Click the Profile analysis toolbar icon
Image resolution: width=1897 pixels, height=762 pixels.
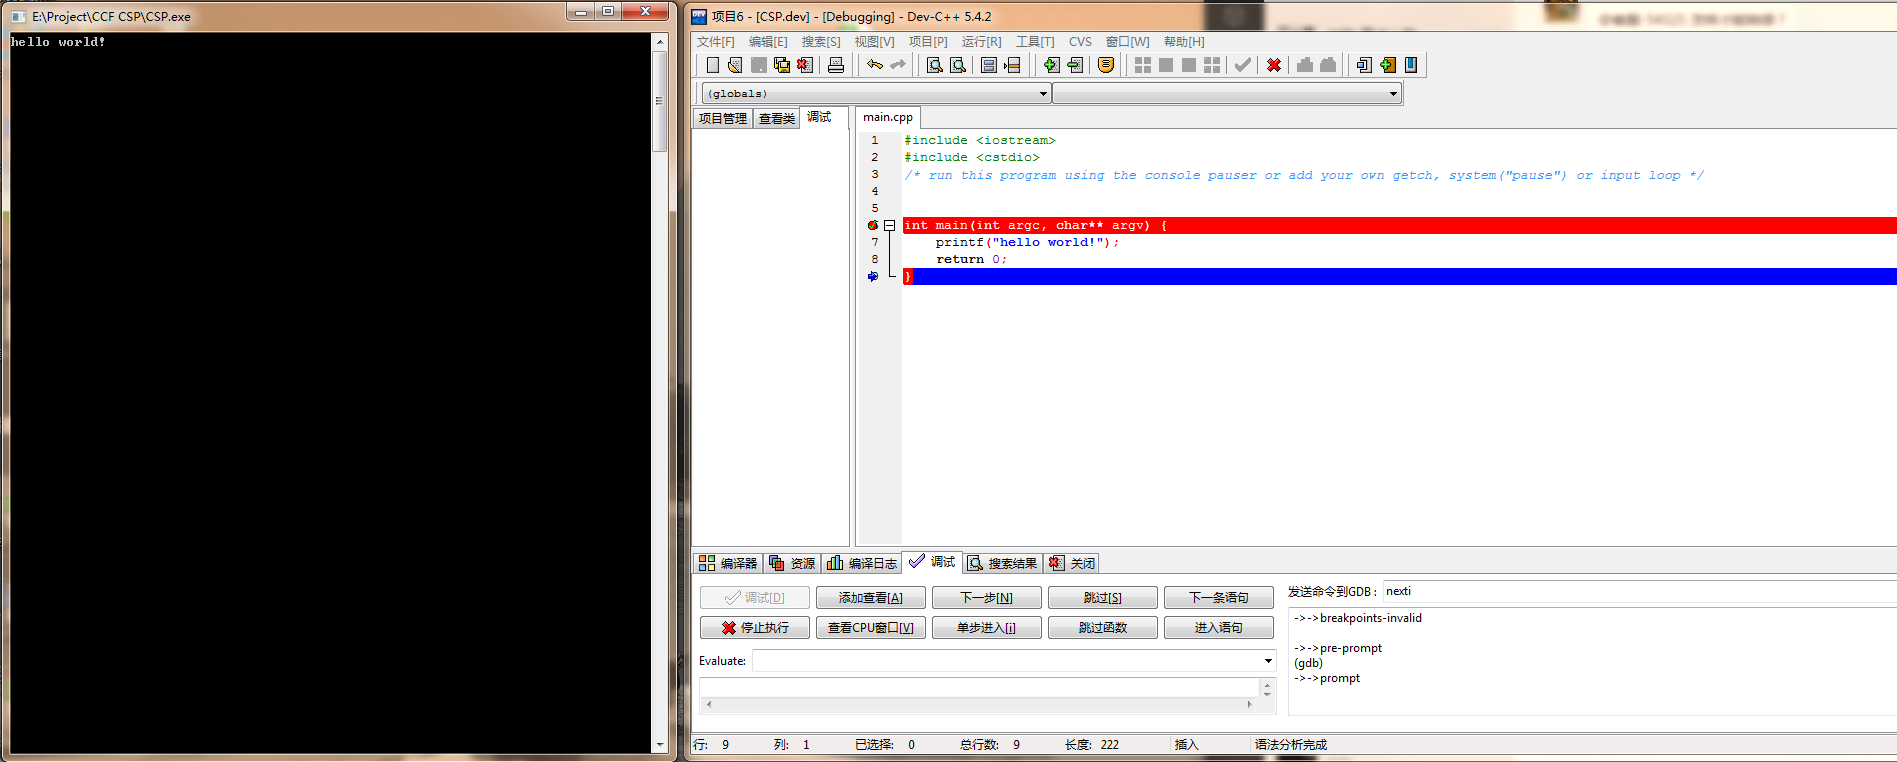click(x=1305, y=65)
